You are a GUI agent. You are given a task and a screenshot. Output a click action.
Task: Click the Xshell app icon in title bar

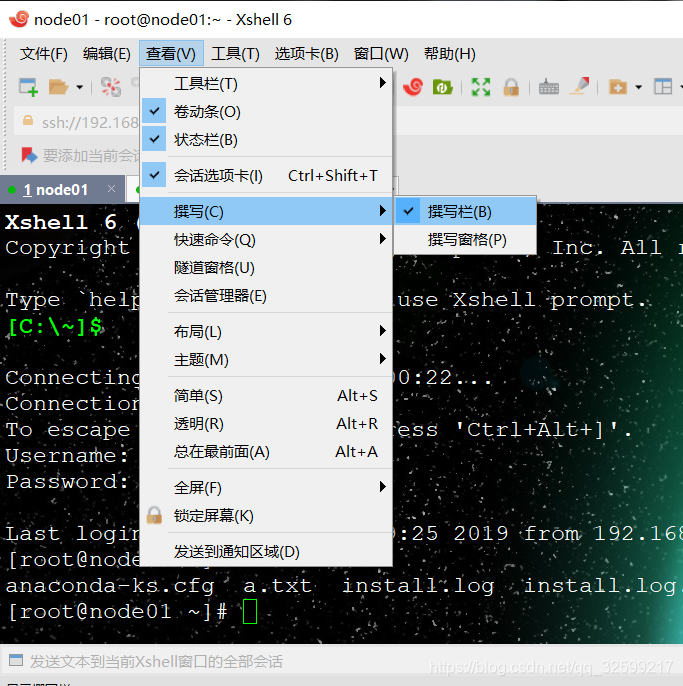(19, 18)
